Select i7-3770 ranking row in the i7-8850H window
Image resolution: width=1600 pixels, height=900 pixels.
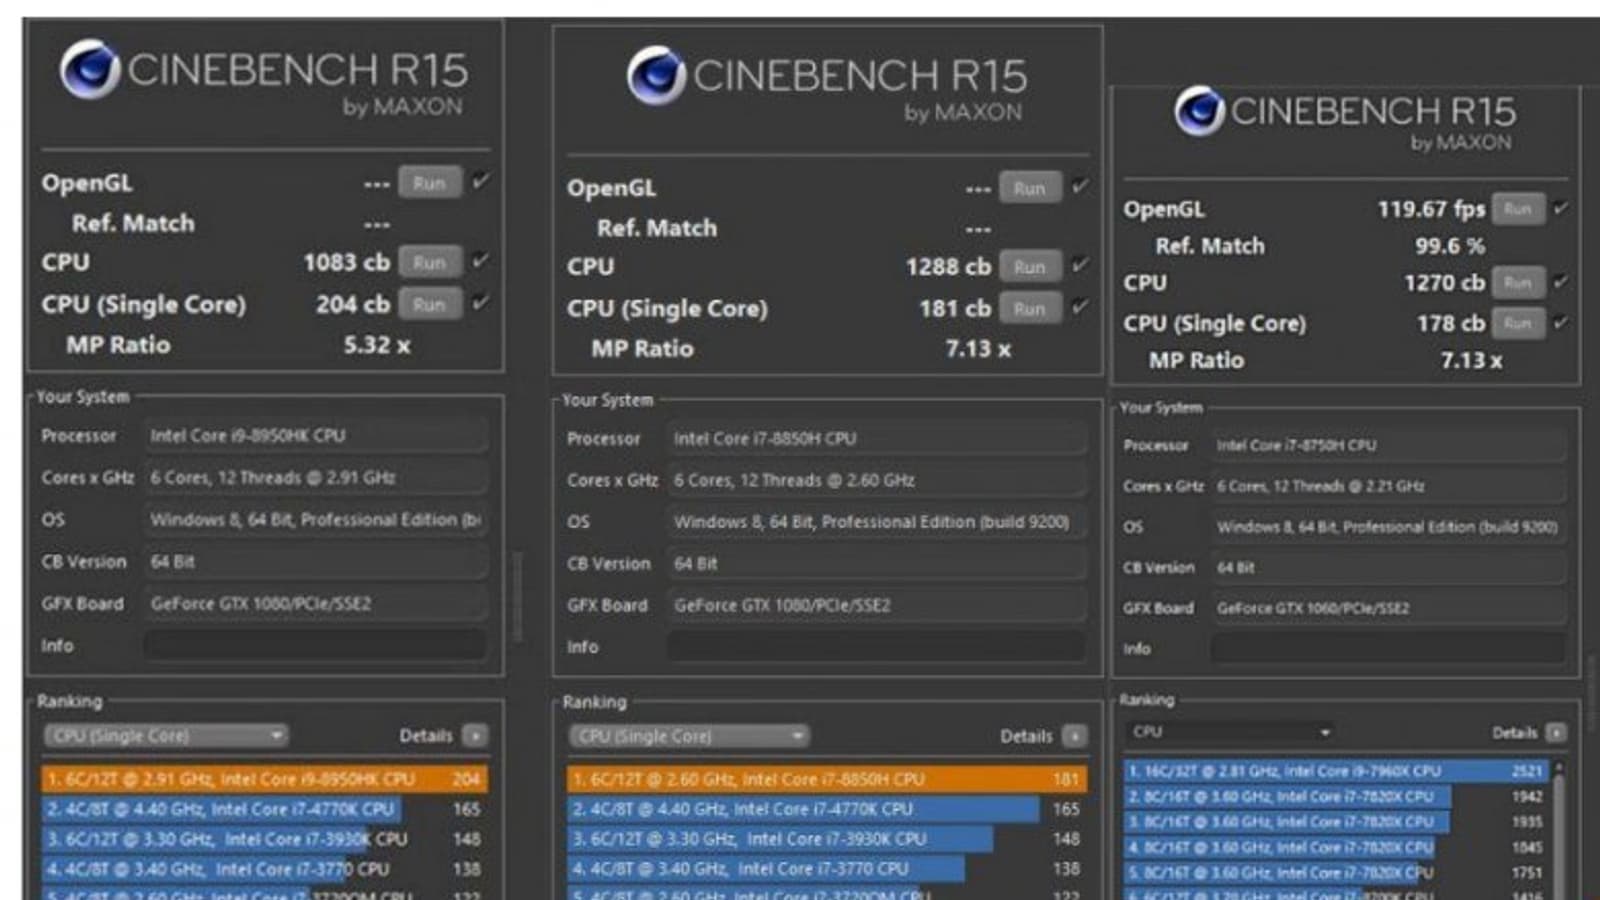[x=827, y=869]
